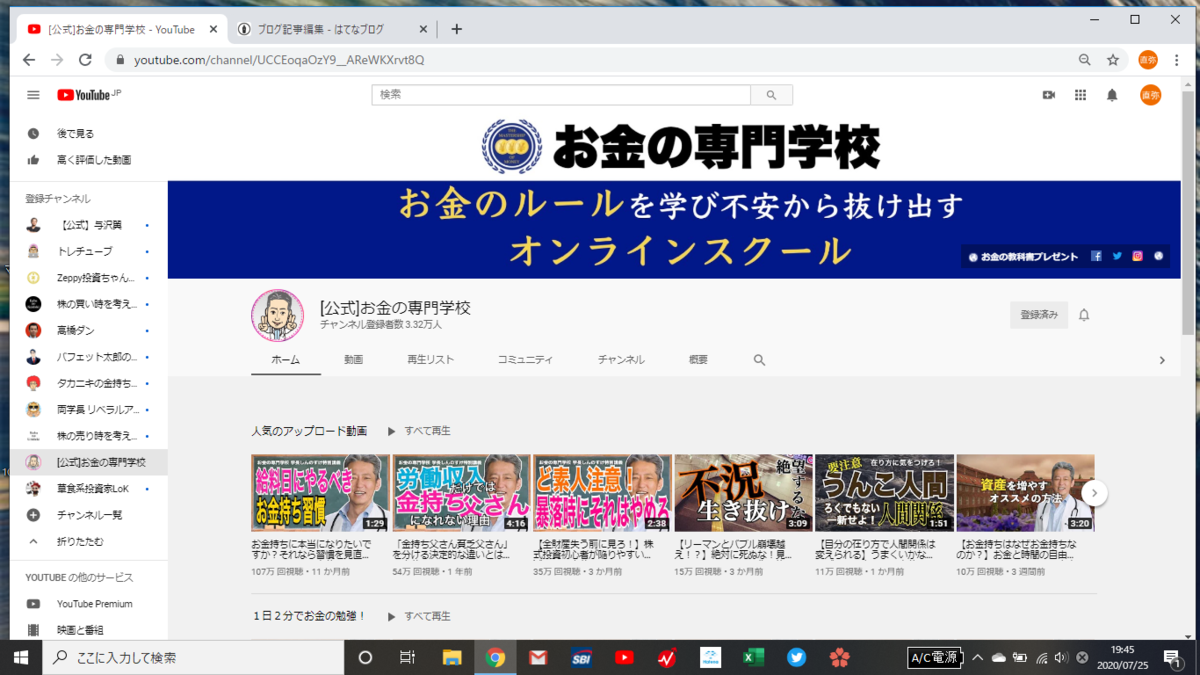Open SBI app from the taskbar
The width and height of the screenshot is (1200, 675).
(581, 657)
